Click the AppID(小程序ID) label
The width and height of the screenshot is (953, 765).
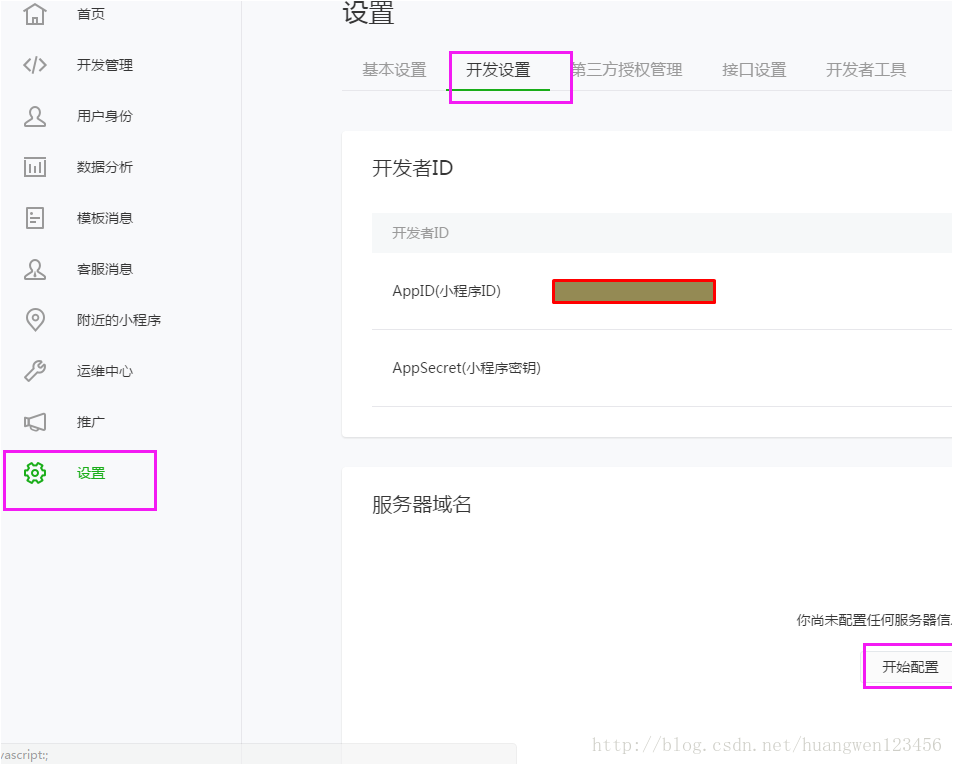click(447, 291)
